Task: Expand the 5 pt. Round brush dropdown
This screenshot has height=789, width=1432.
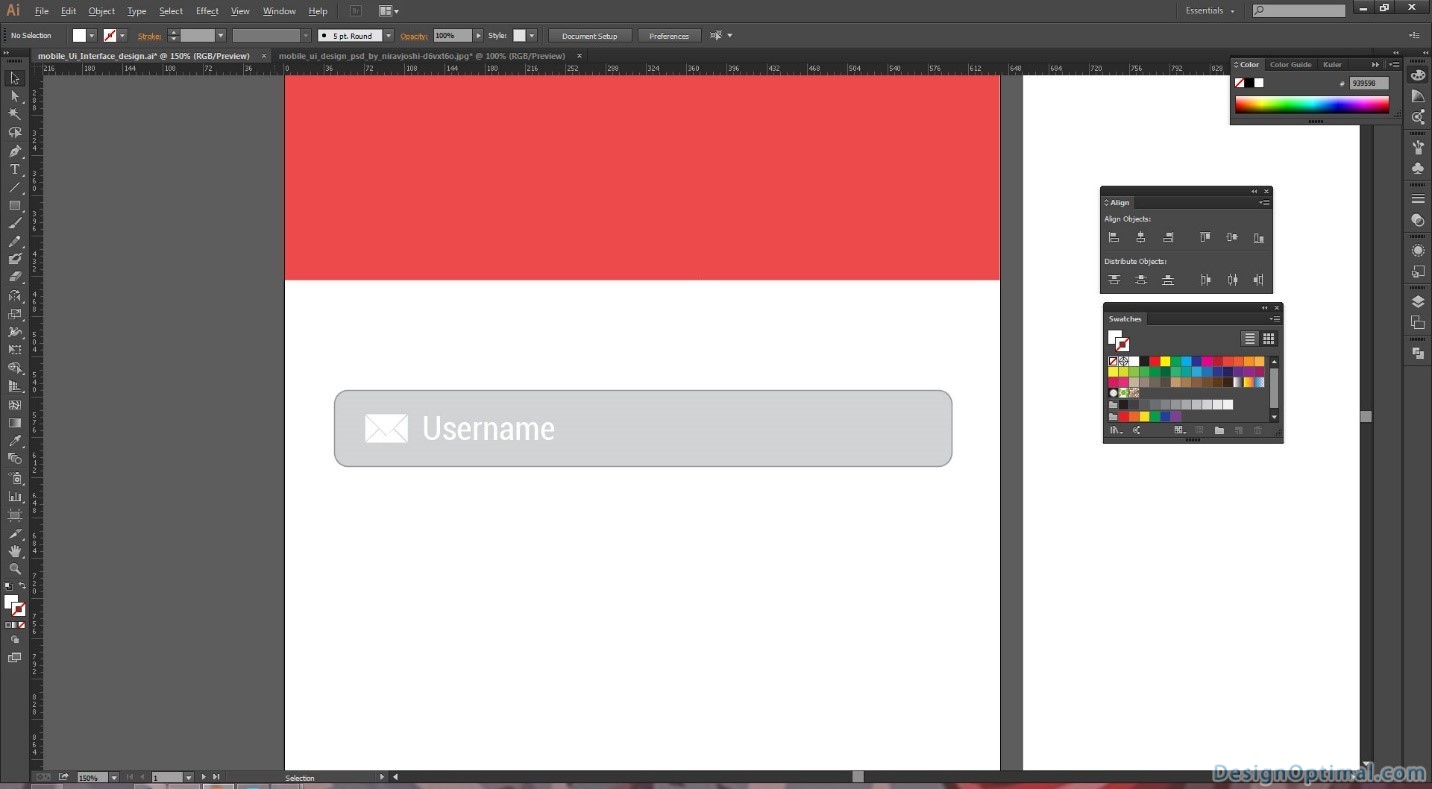Action: [x=388, y=35]
